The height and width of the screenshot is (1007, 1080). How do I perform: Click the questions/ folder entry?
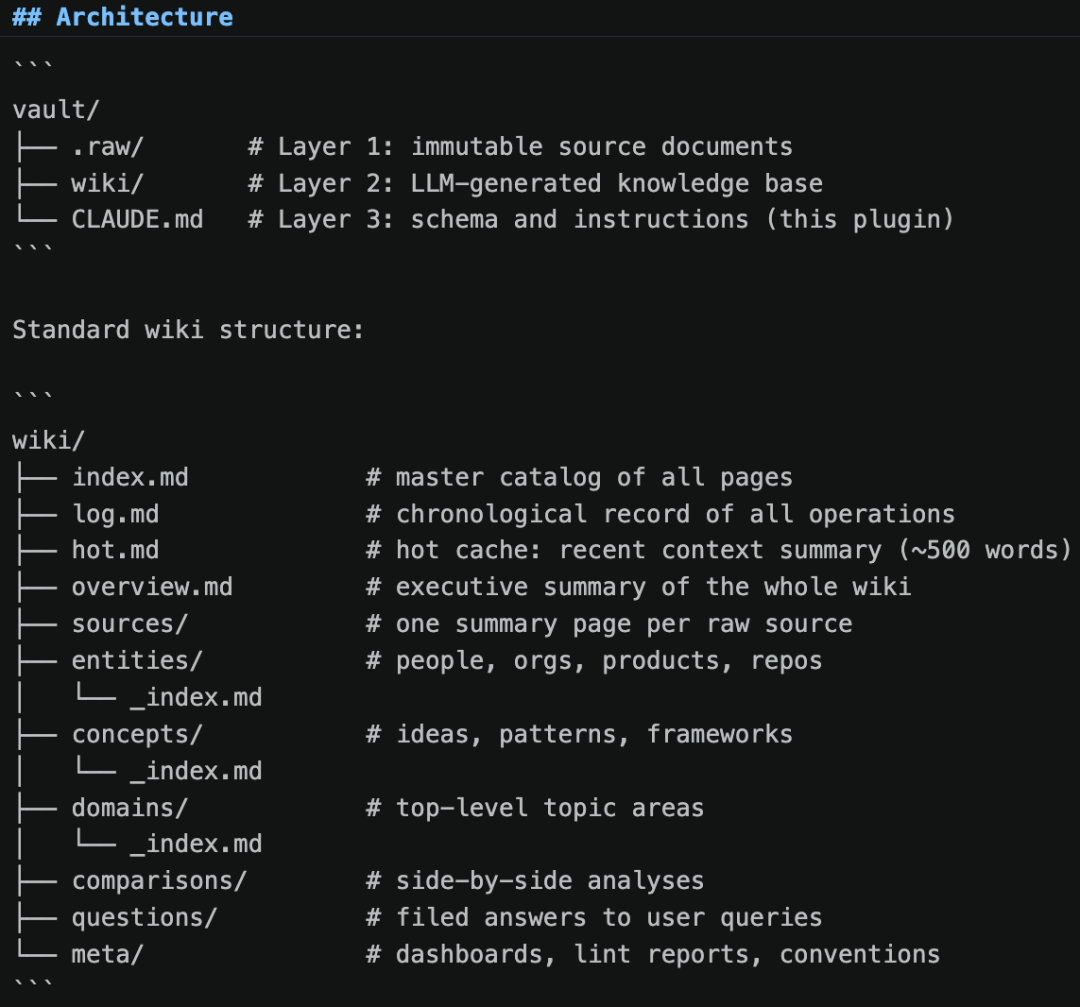145,918
